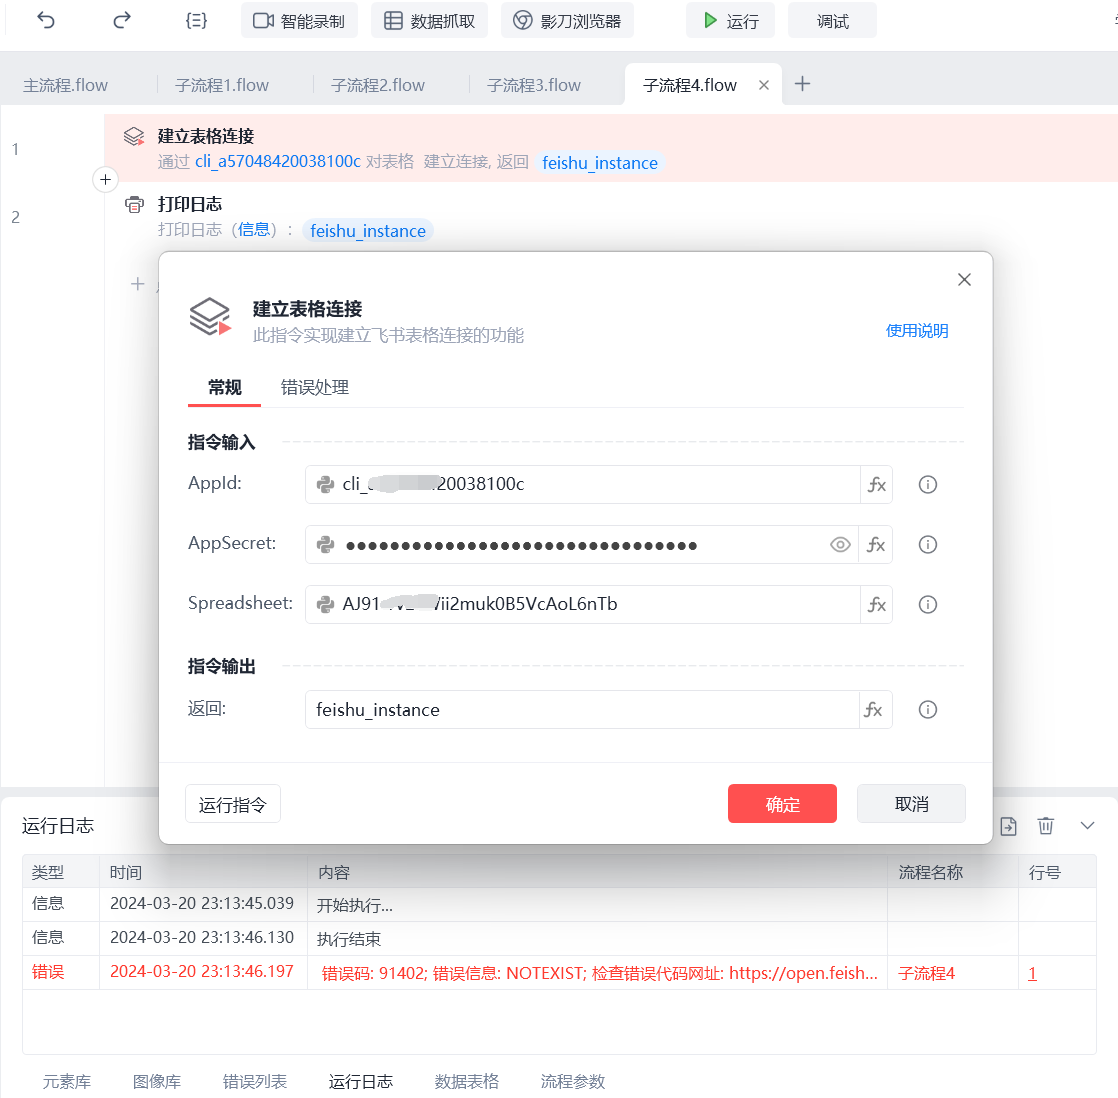The width and height of the screenshot is (1118, 1098).
Task: Reveal AppSecret with the eye icon
Action: tap(840, 545)
